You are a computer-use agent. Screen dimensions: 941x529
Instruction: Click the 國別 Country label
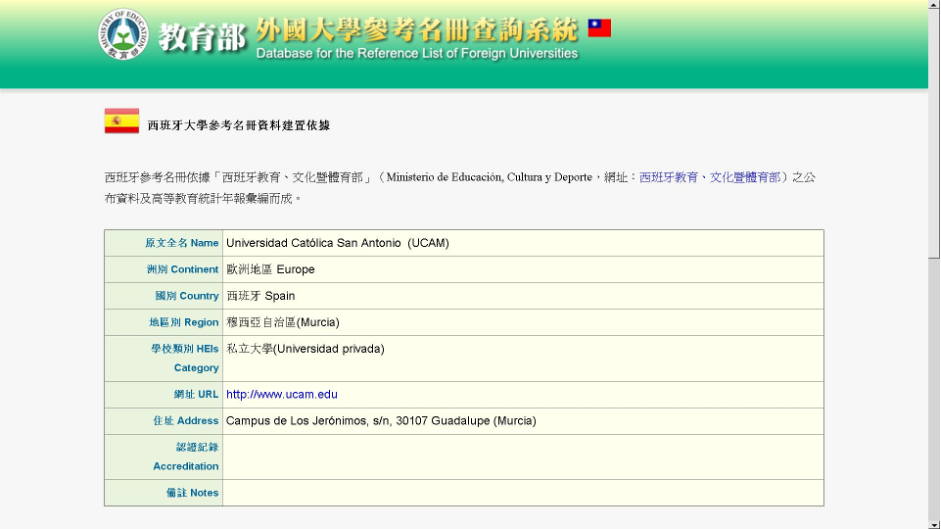click(187, 296)
